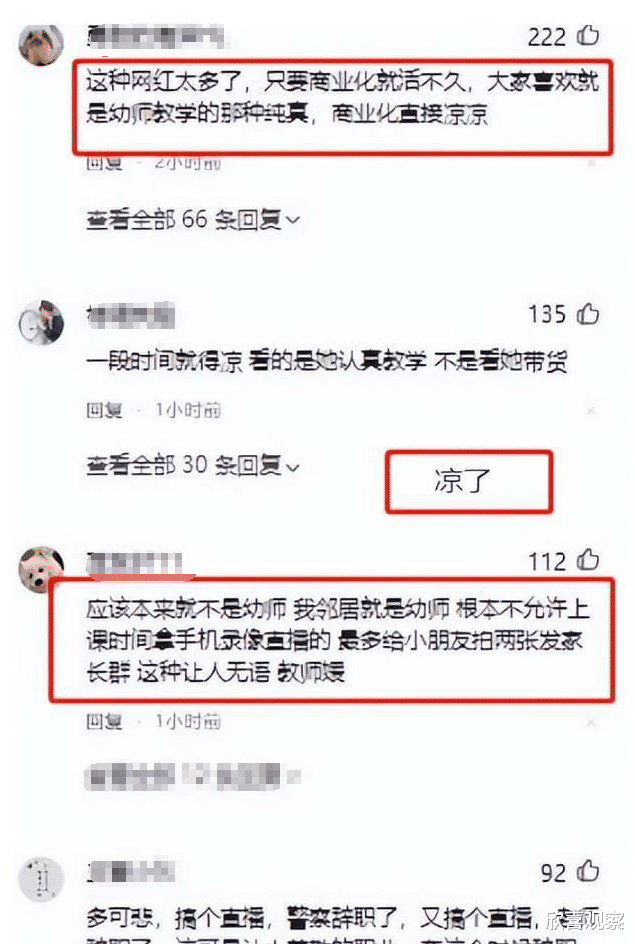This screenshot has height=944, width=635.
Task: Open the blurred username of third commenter
Action: (x=134, y=565)
